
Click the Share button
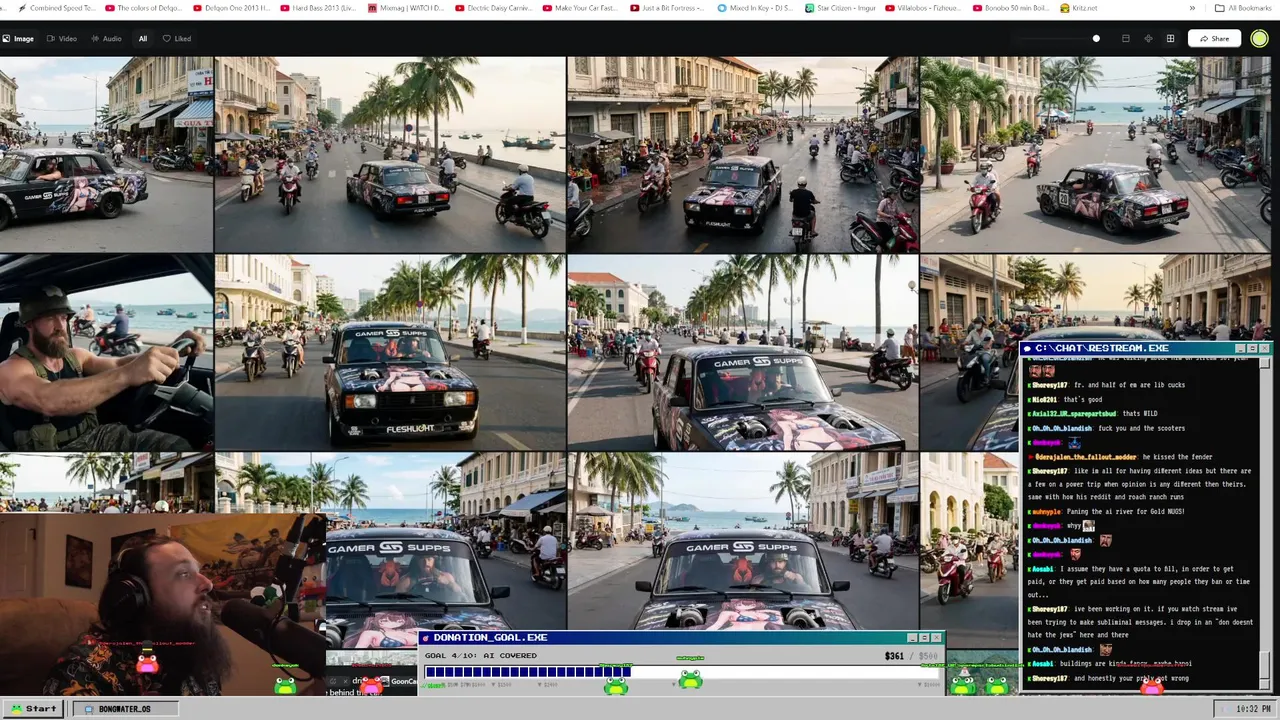1214,39
